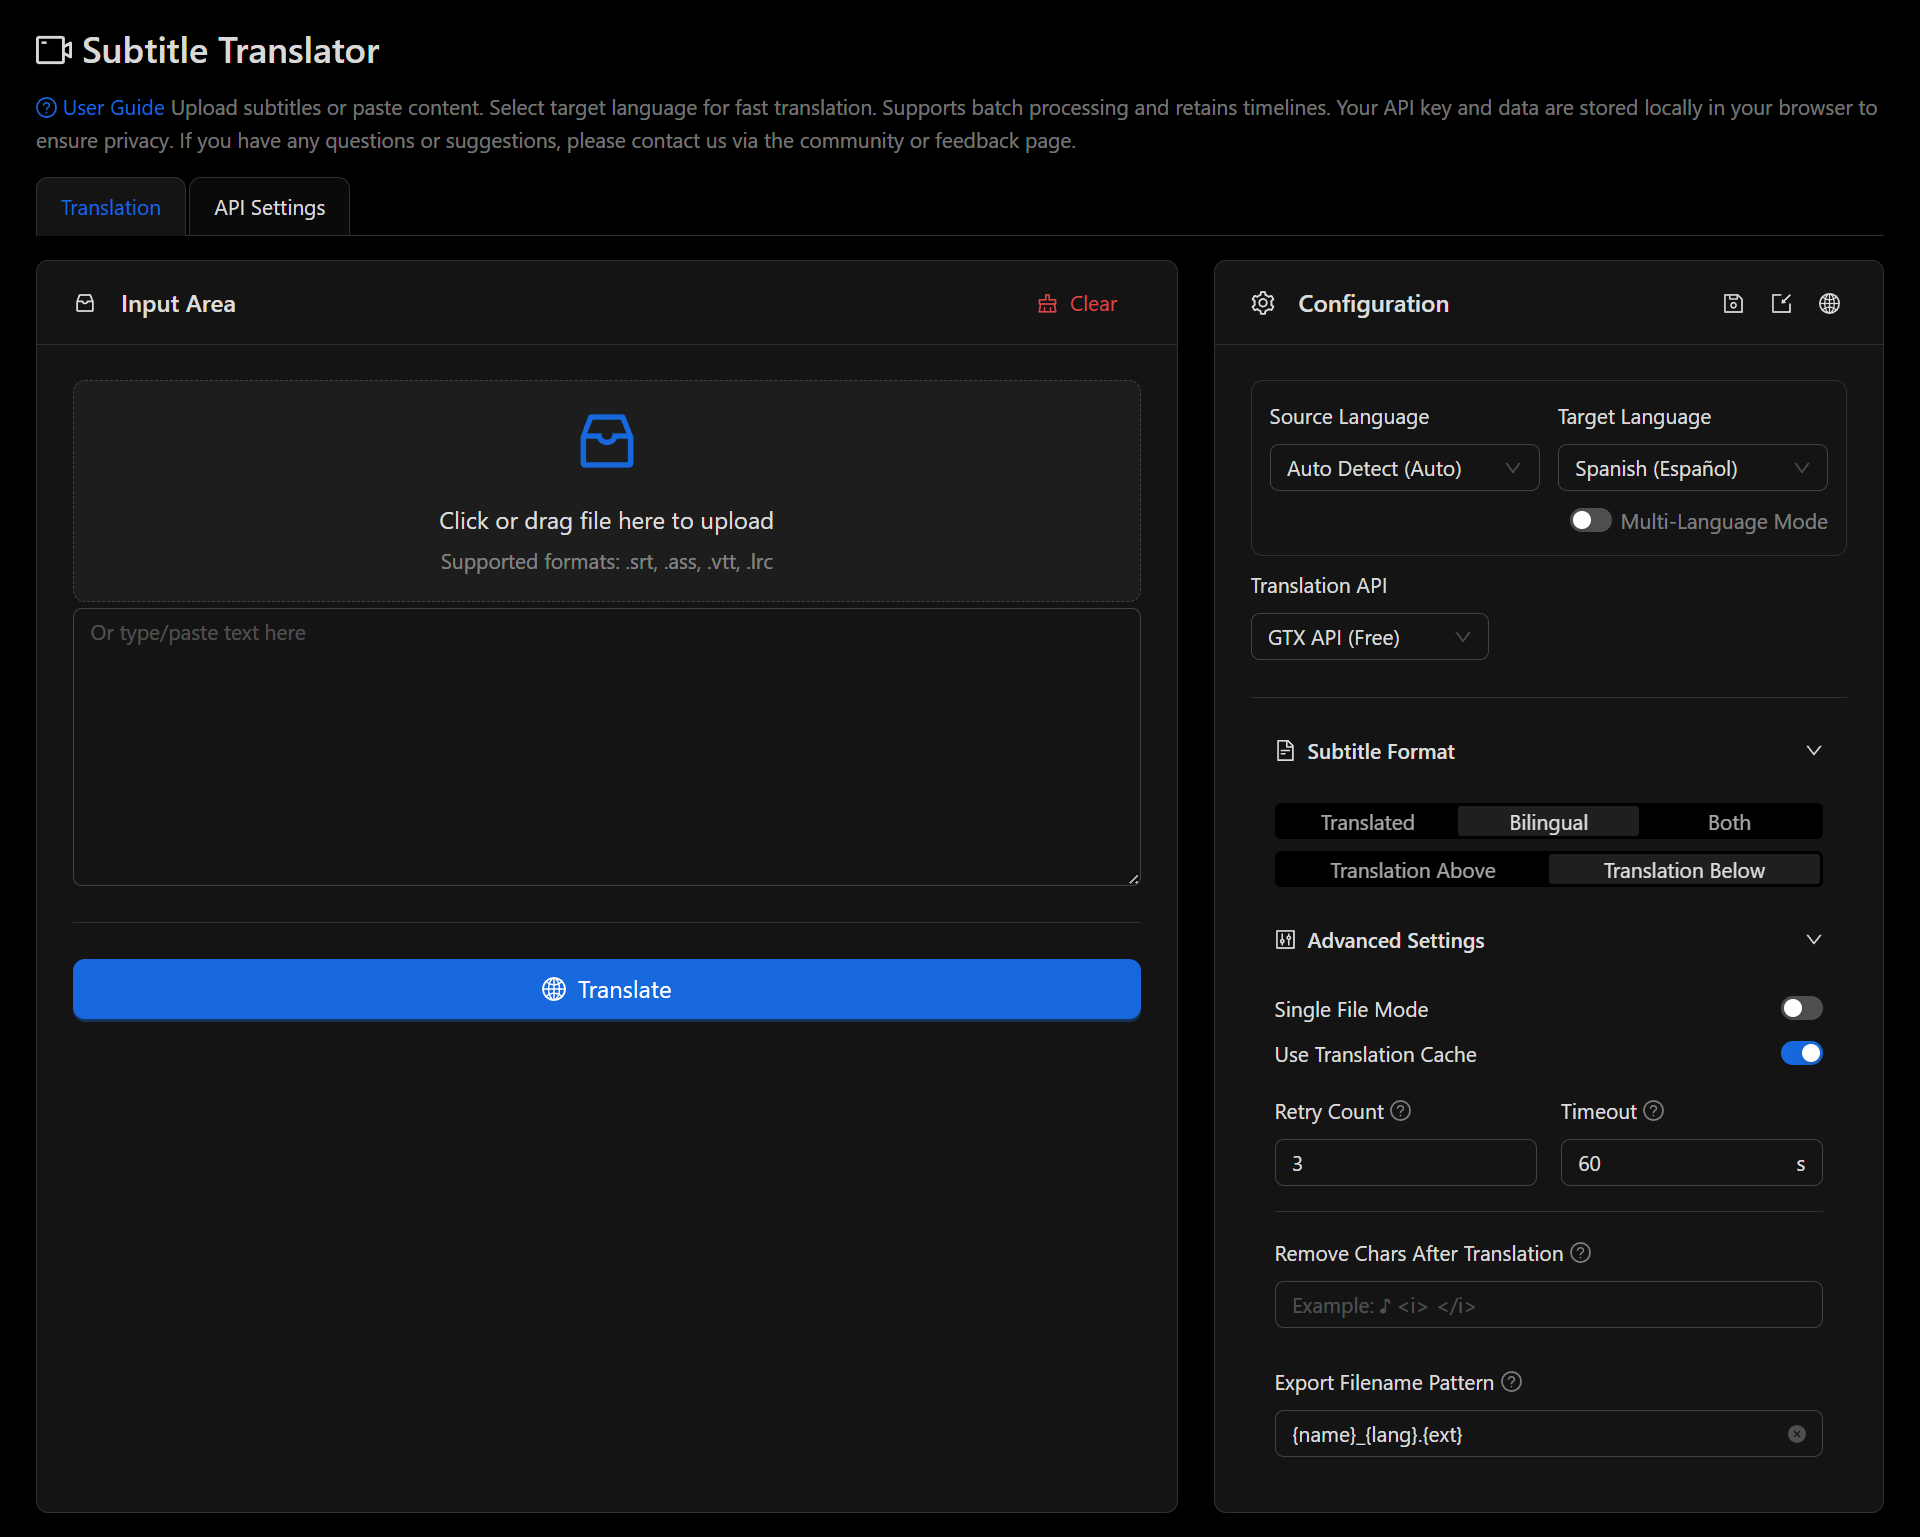Open the Retry Count help tooltip icon
1920x1537 pixels.
click(1400, 1110)
